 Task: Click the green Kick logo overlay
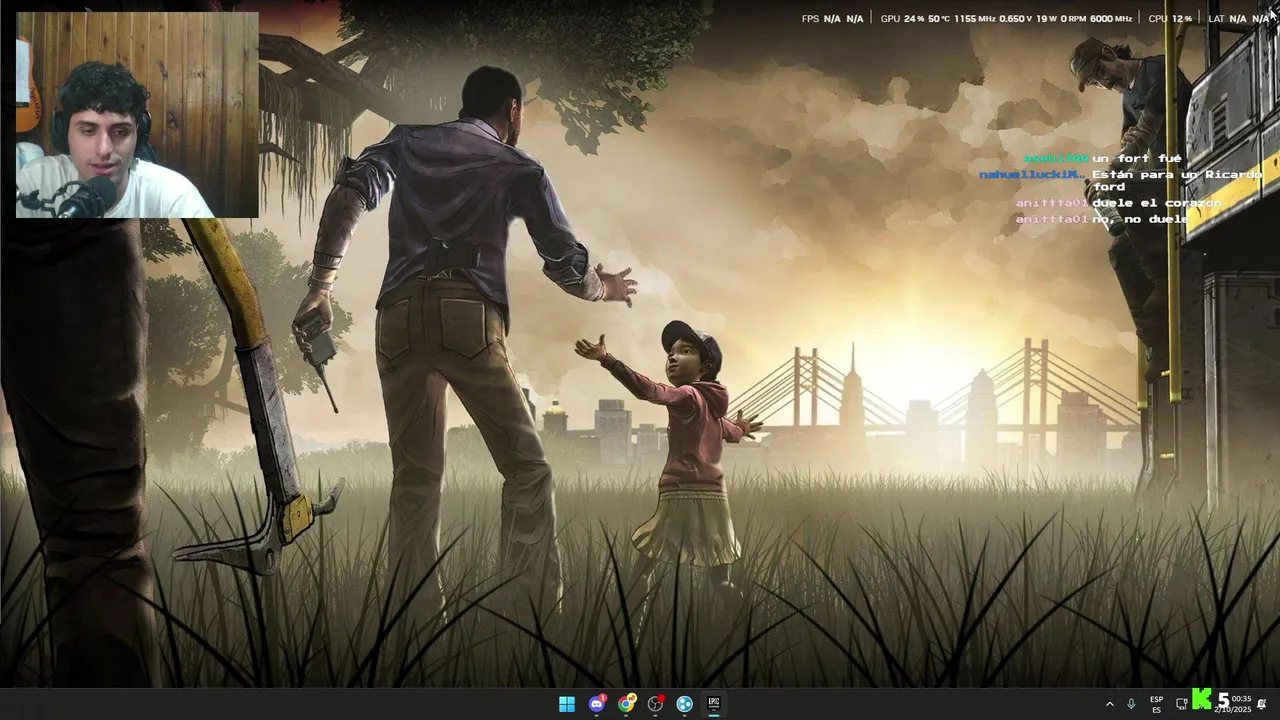[1203, 700]
